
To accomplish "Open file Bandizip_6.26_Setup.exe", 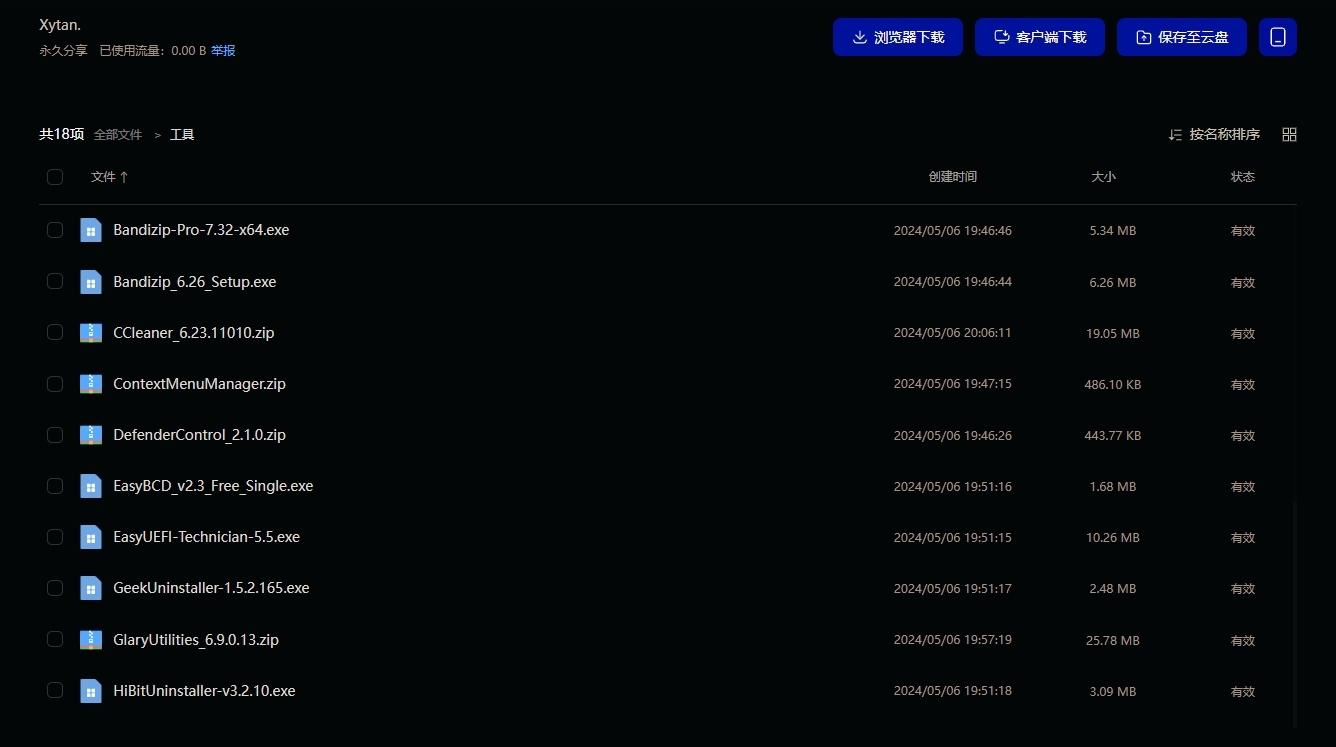I will point(195,282).
